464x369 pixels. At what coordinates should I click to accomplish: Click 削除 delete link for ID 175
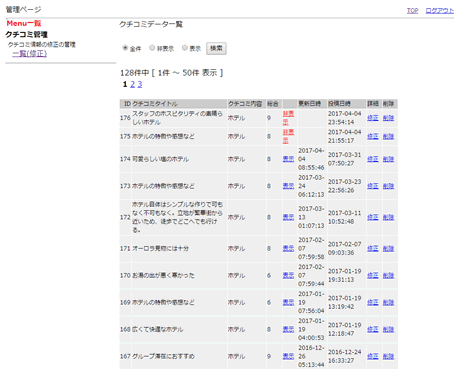pos(388,136)
